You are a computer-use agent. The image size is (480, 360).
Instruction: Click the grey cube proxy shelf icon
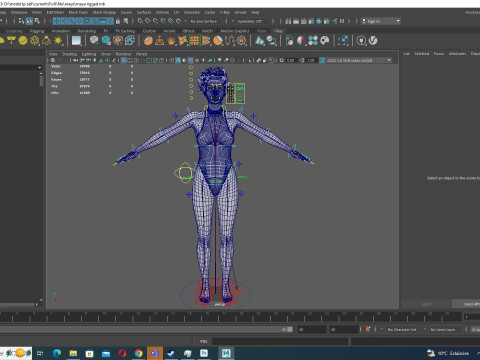(x=94, y=41)
